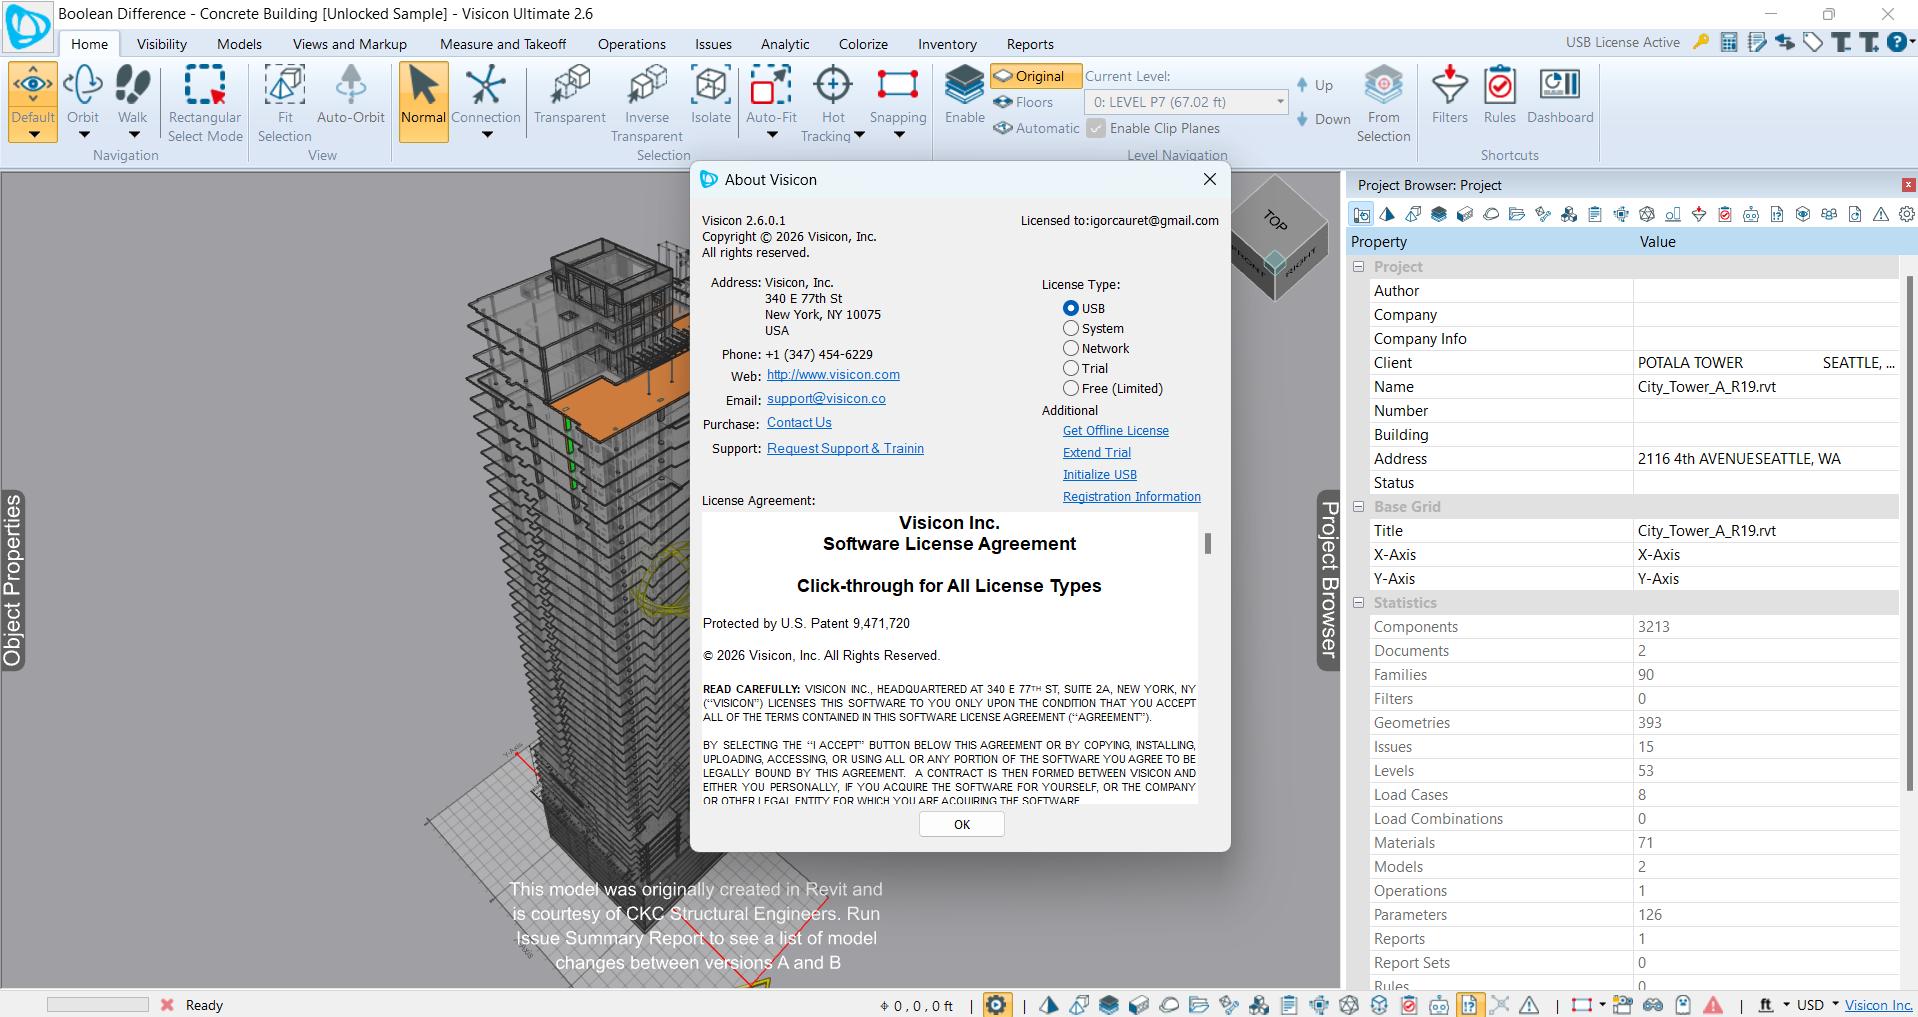Click the Initialize USB link
The image size is (1918, 1017).
(1100, 475)
